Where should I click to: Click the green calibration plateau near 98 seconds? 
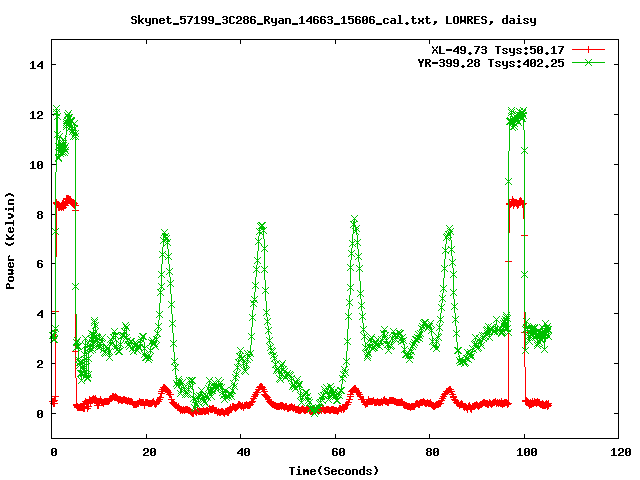tap(517, 119)
